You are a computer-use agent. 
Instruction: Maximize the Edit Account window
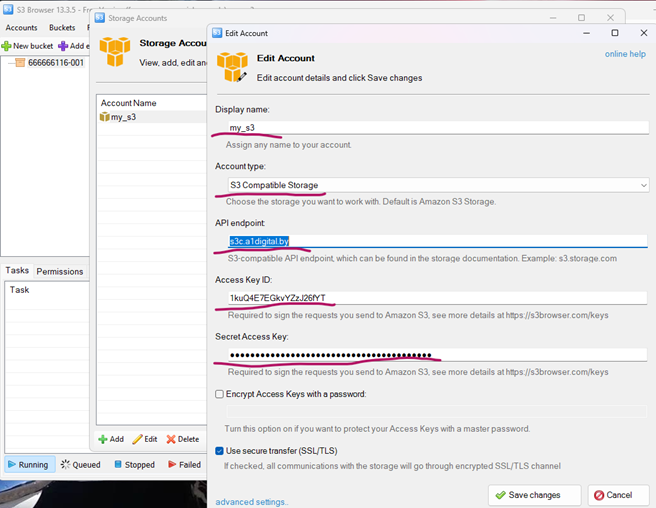point(615,33)
